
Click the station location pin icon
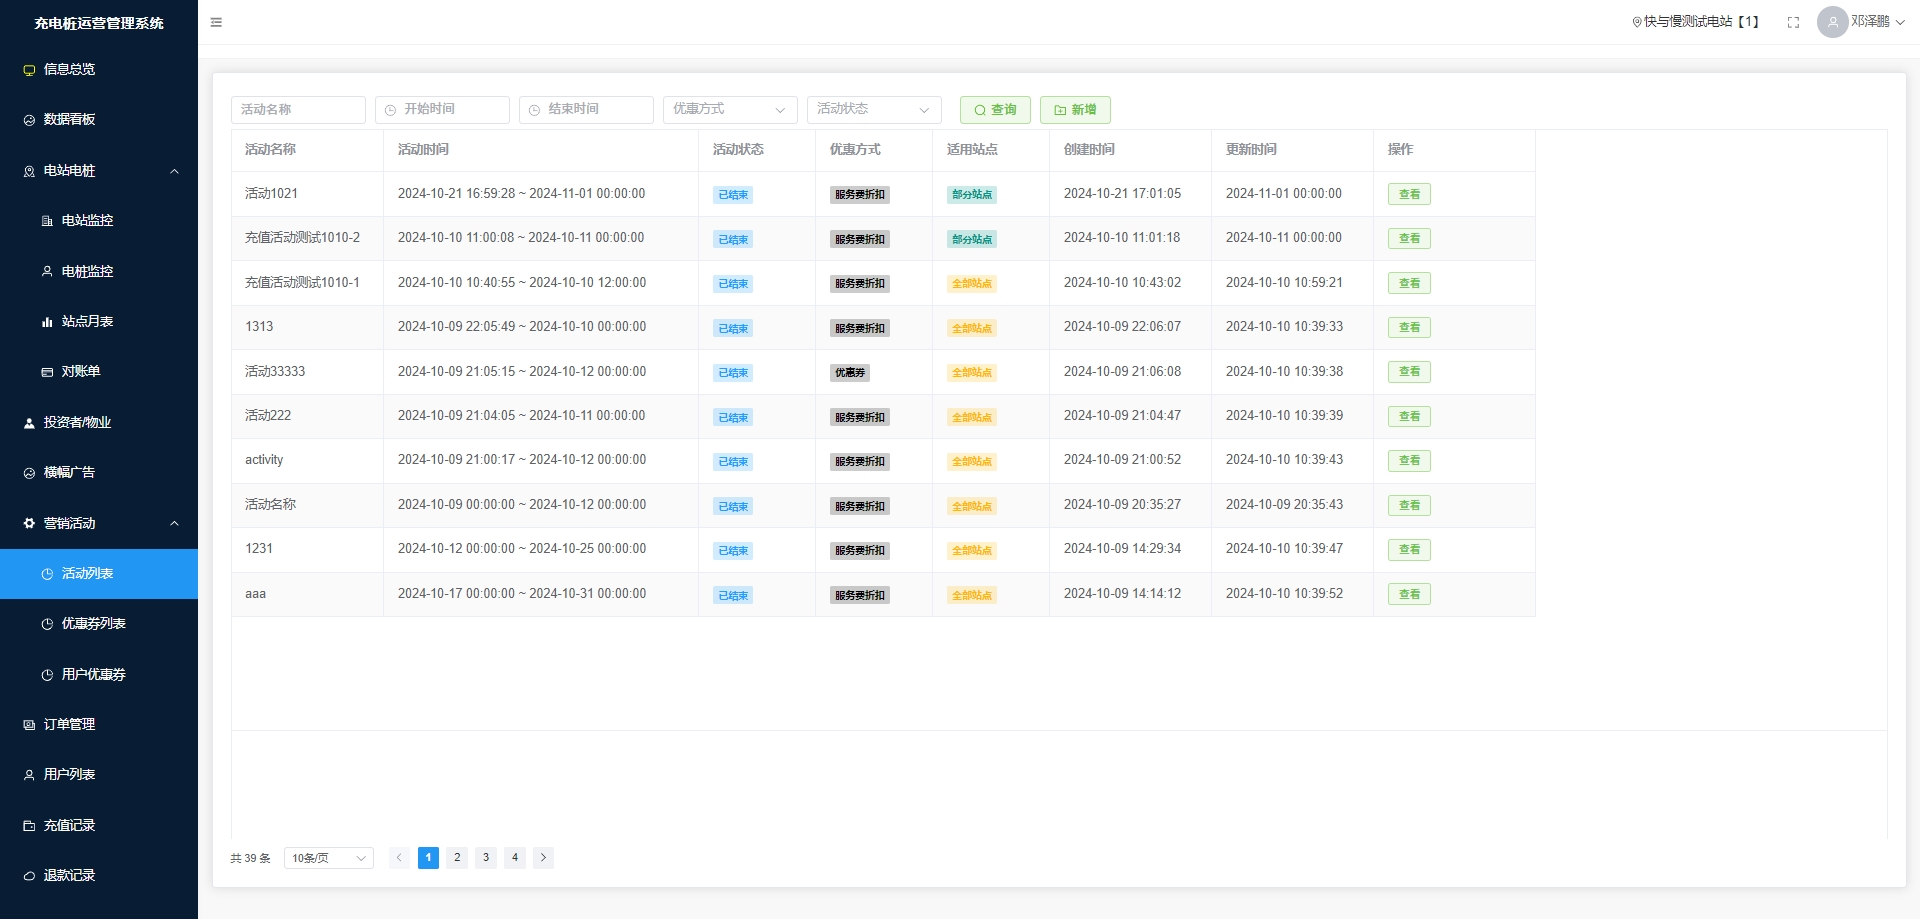[x=1637, y=22]
